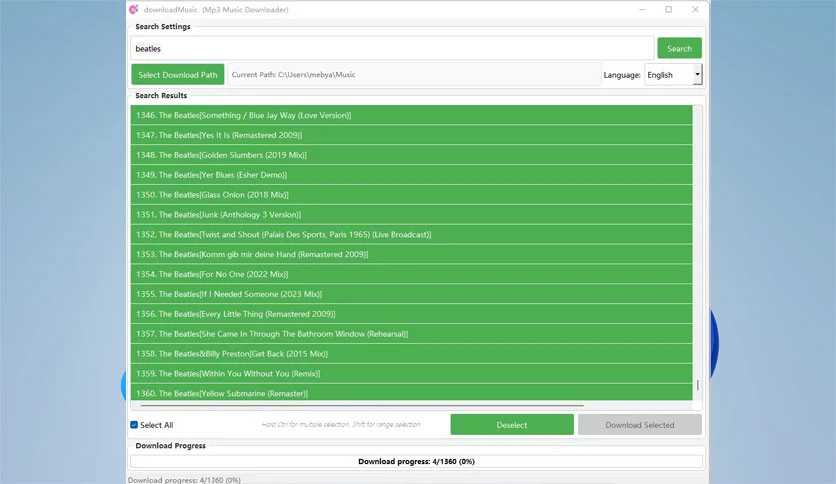Select result 1360 Yellow Submarine (Remaster)
Screen dimensions: 836x484
(412, 392)
